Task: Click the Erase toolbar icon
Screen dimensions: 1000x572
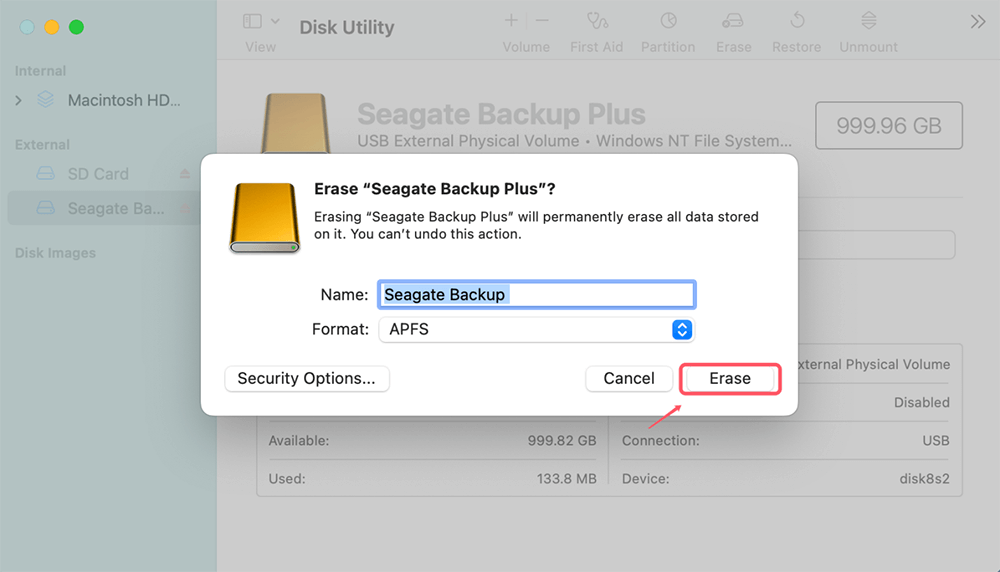Action: [733, 21]
